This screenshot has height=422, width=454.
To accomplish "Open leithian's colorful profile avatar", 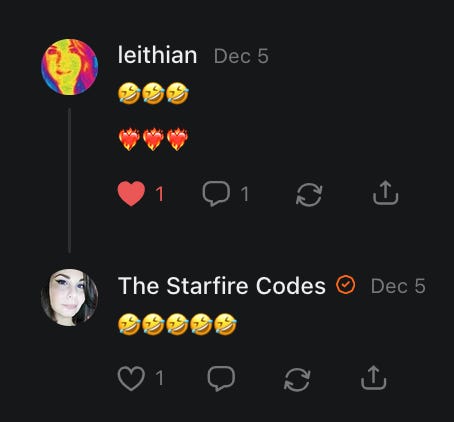I will coord(69,67).
